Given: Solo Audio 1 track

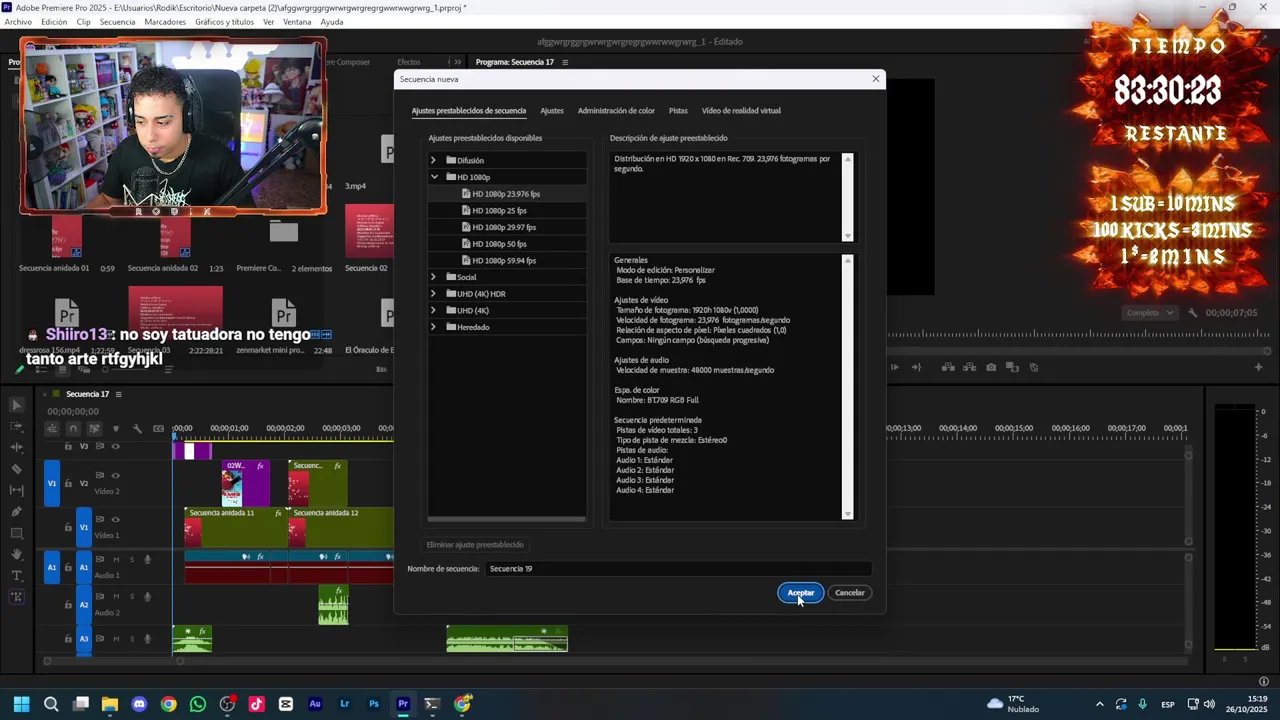Looking at the screenshot, I should tap(131, 559).
